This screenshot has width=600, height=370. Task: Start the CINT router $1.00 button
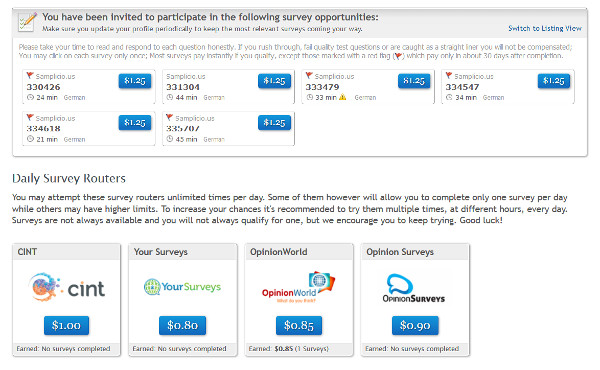[x=67, y=326]
